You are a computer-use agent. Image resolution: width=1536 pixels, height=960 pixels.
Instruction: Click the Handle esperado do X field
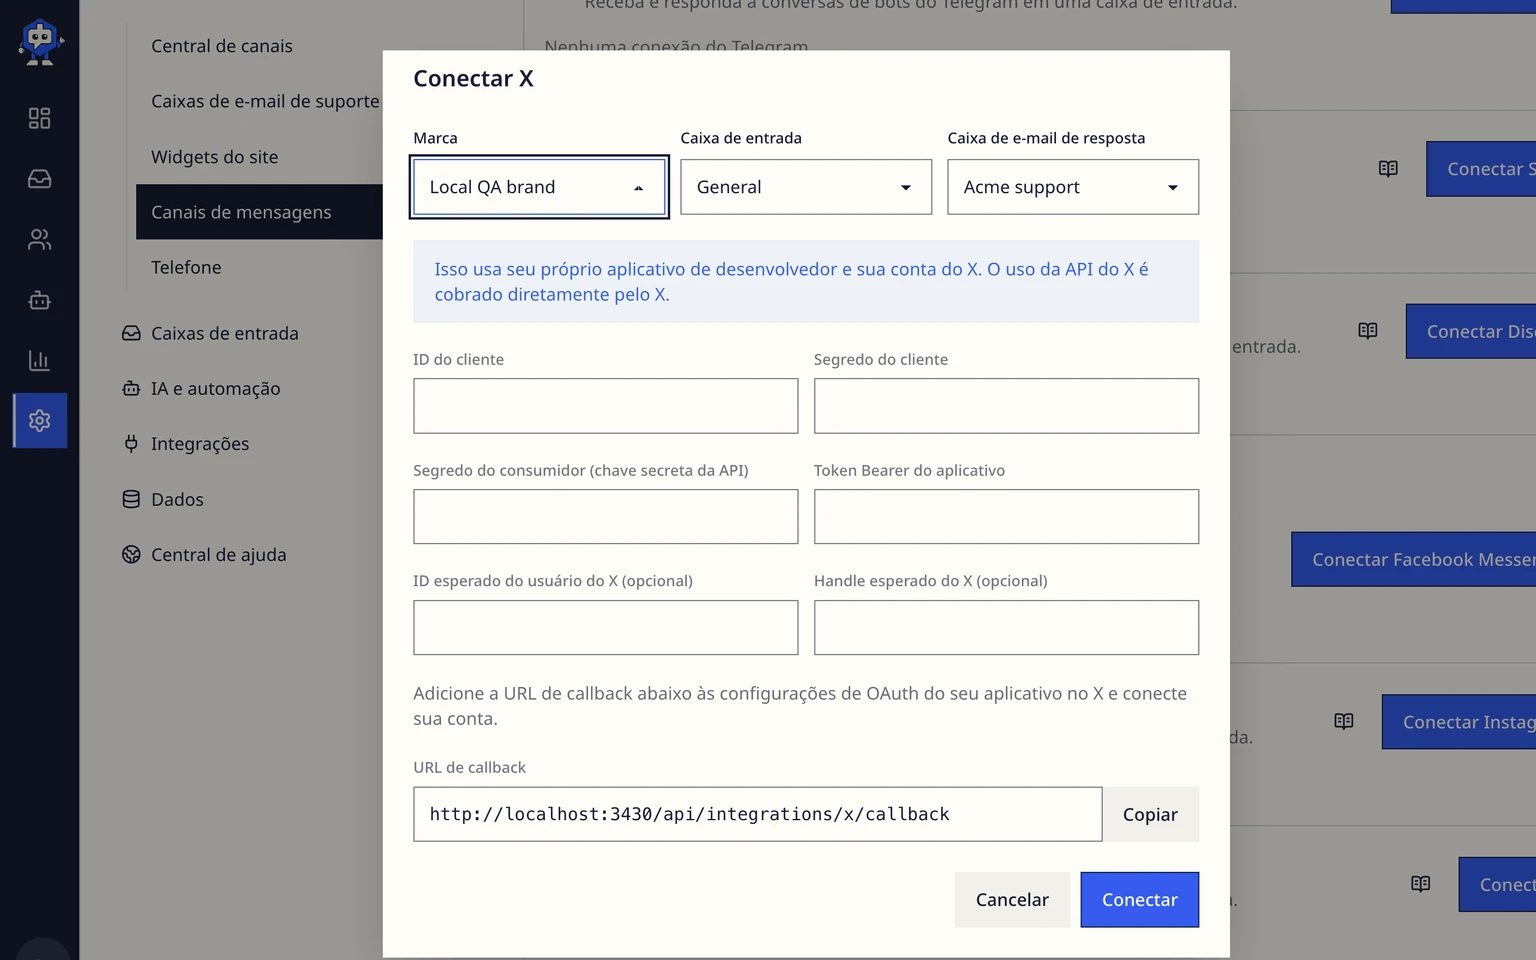[x=1006, y=628]
